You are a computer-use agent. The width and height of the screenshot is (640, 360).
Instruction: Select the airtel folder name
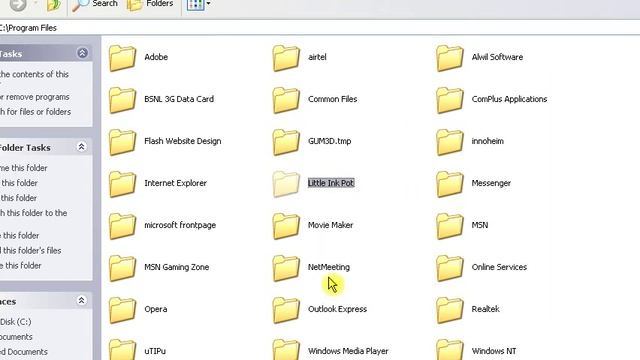317,57
